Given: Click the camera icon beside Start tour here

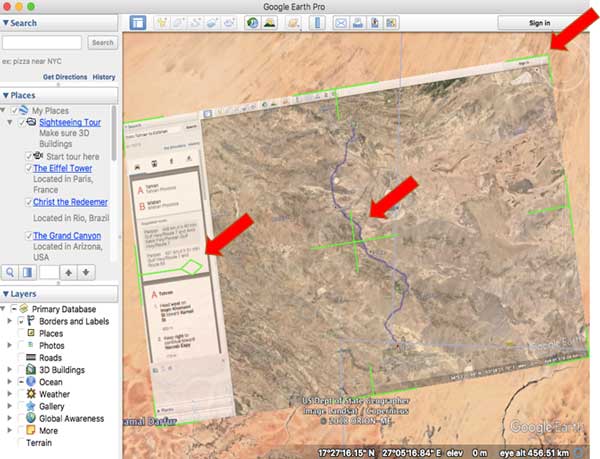Looking at the screenshot, I should 38,156.
